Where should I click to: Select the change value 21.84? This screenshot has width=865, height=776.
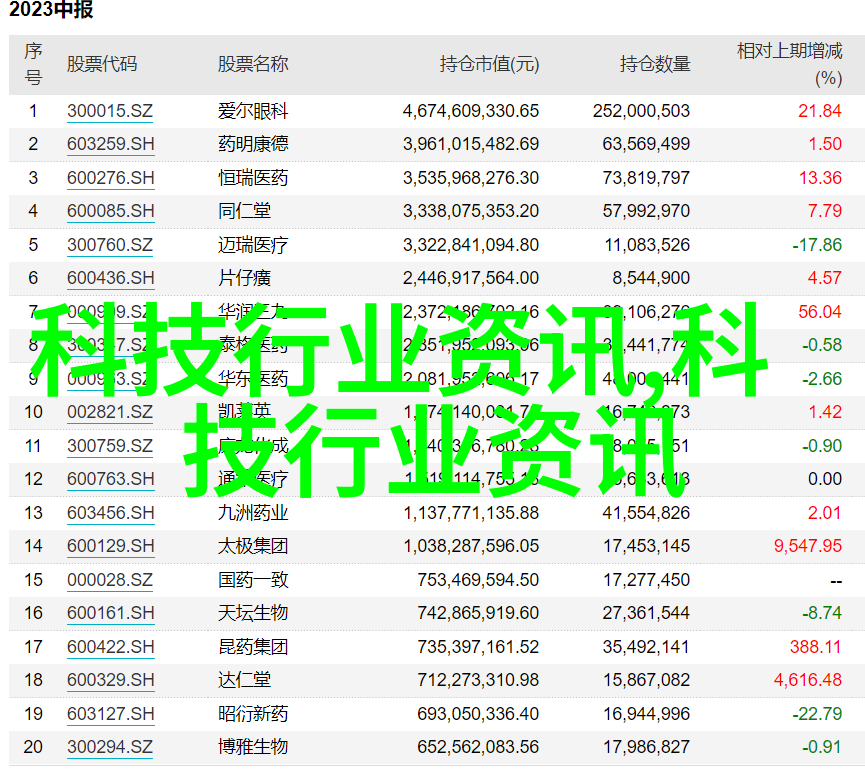tap(820, 111)
